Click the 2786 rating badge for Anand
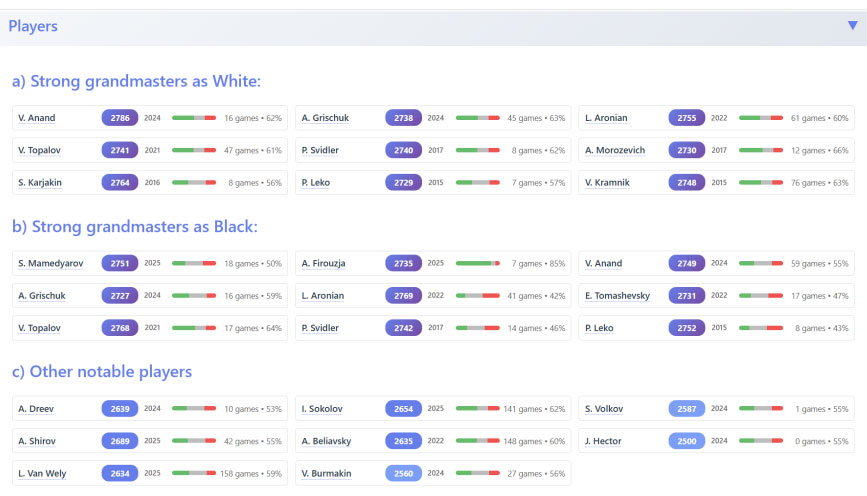The height and width of the screenshot is (496, 867). click(x=120, y=118)
